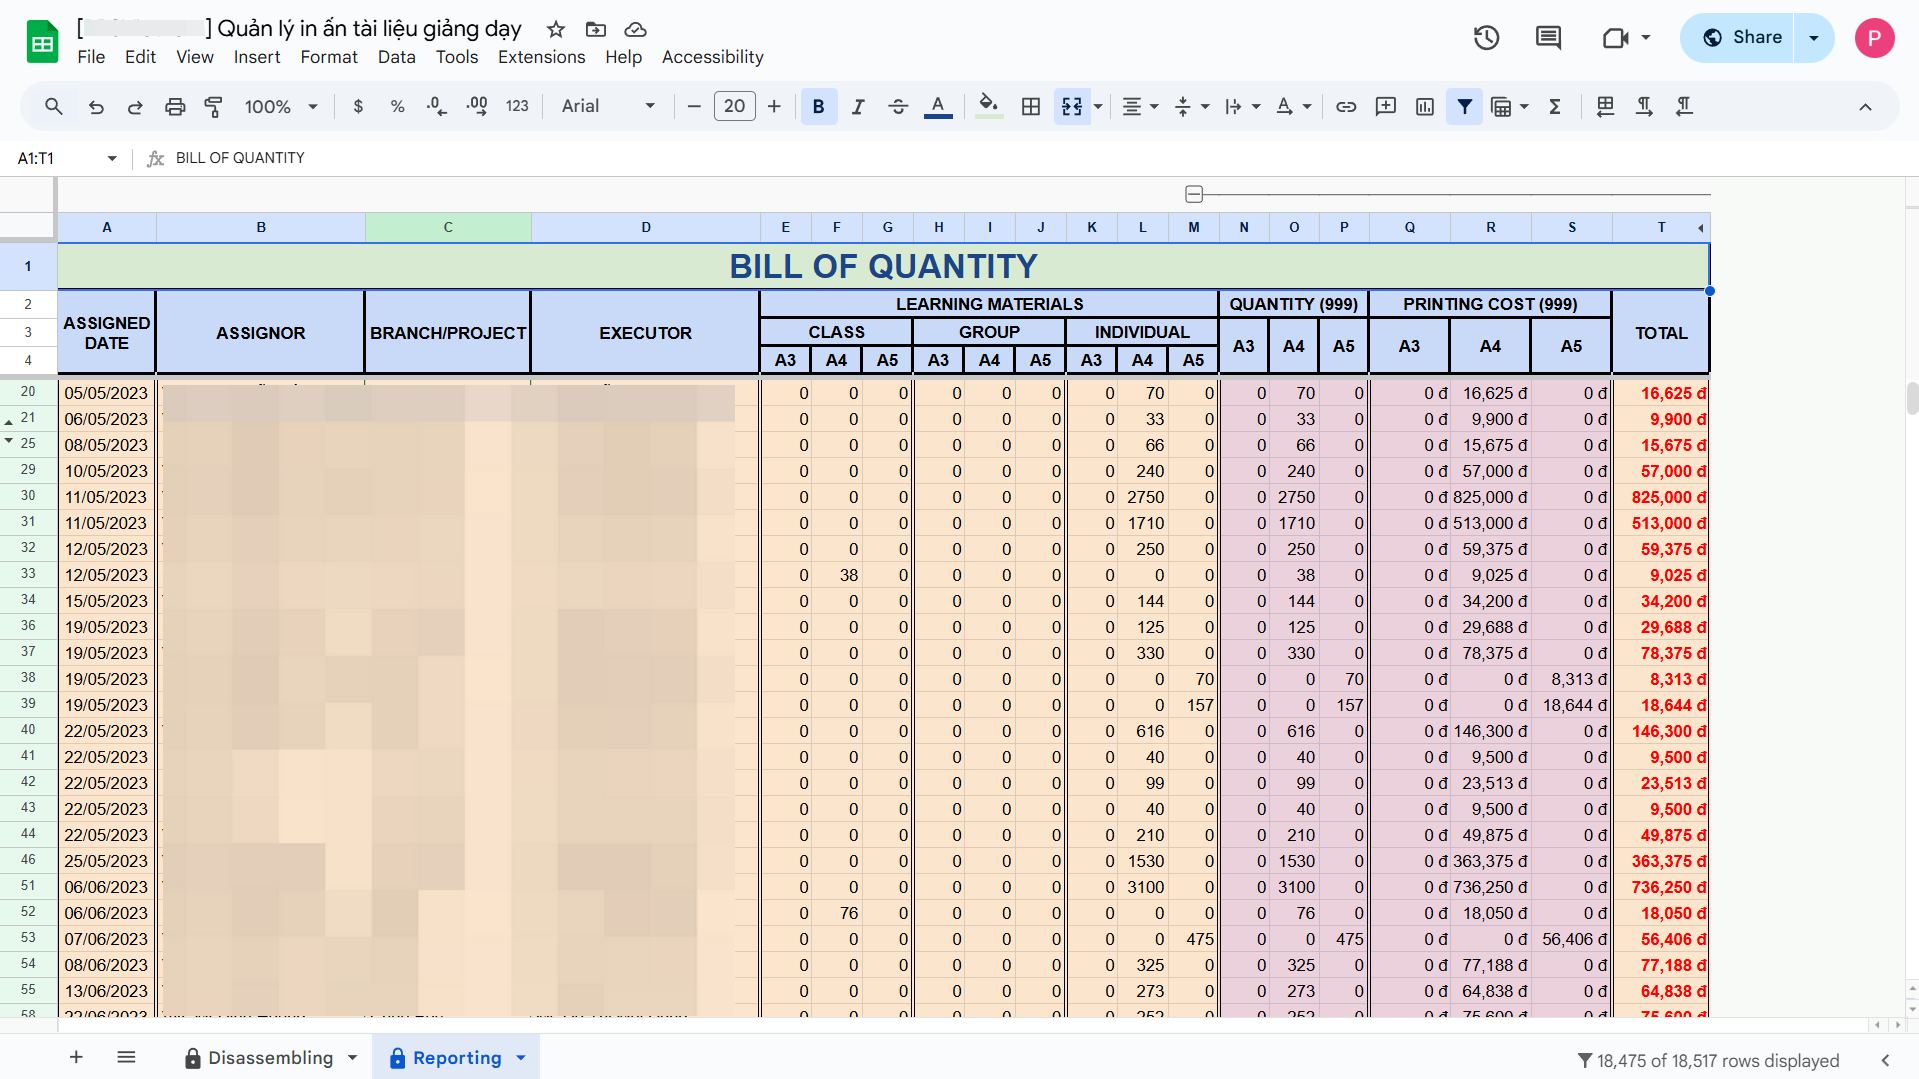Expand the 100% zoom dropdown

[x=281, y=107]
